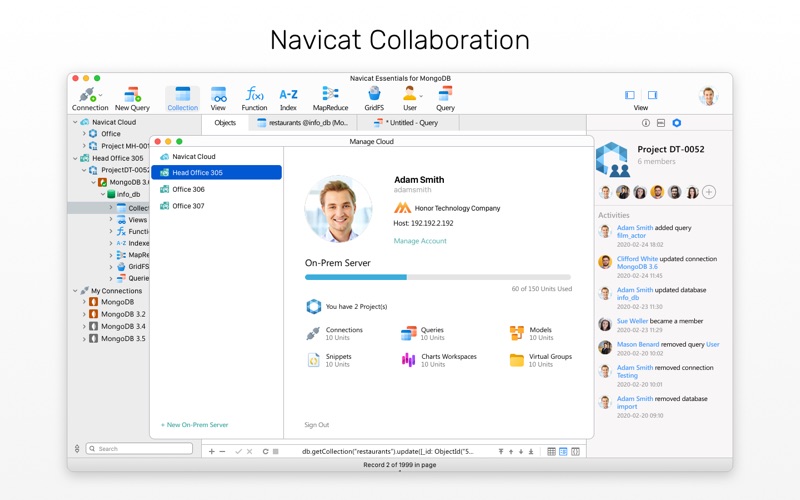
Task: Expand the Office project node
Action: [x=84, y=134]
